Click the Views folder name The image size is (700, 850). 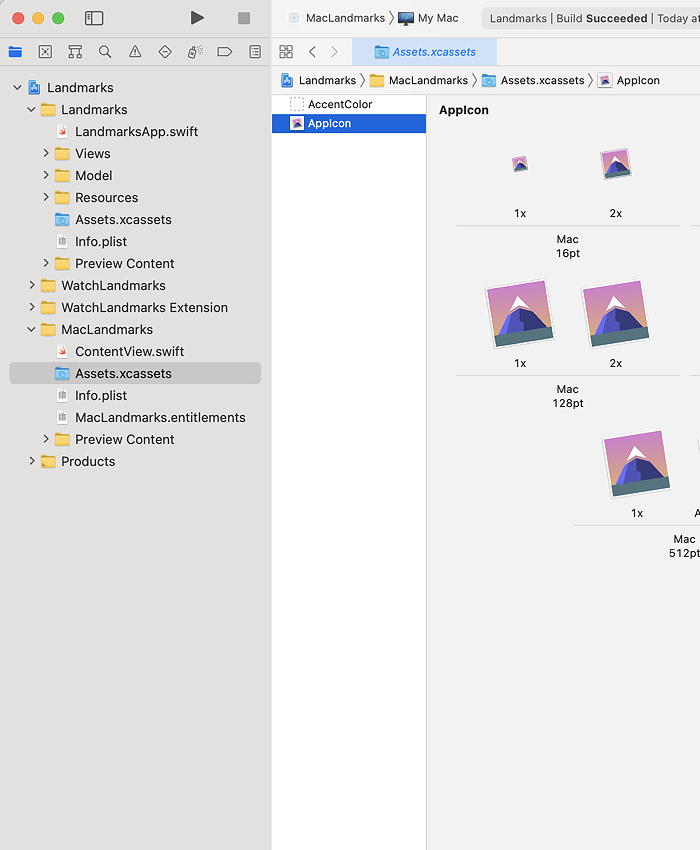pyautogui.click(x=93, y=153)
